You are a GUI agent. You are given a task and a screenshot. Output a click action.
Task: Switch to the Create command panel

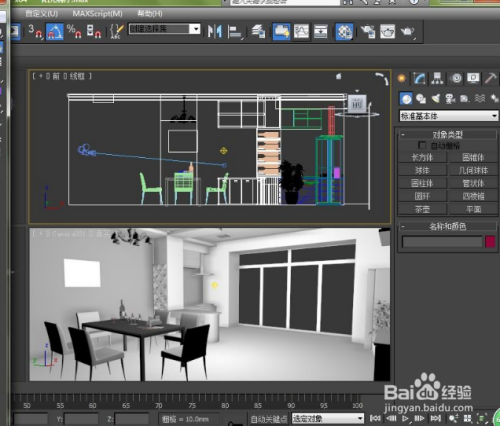click(x=402, y=78)
